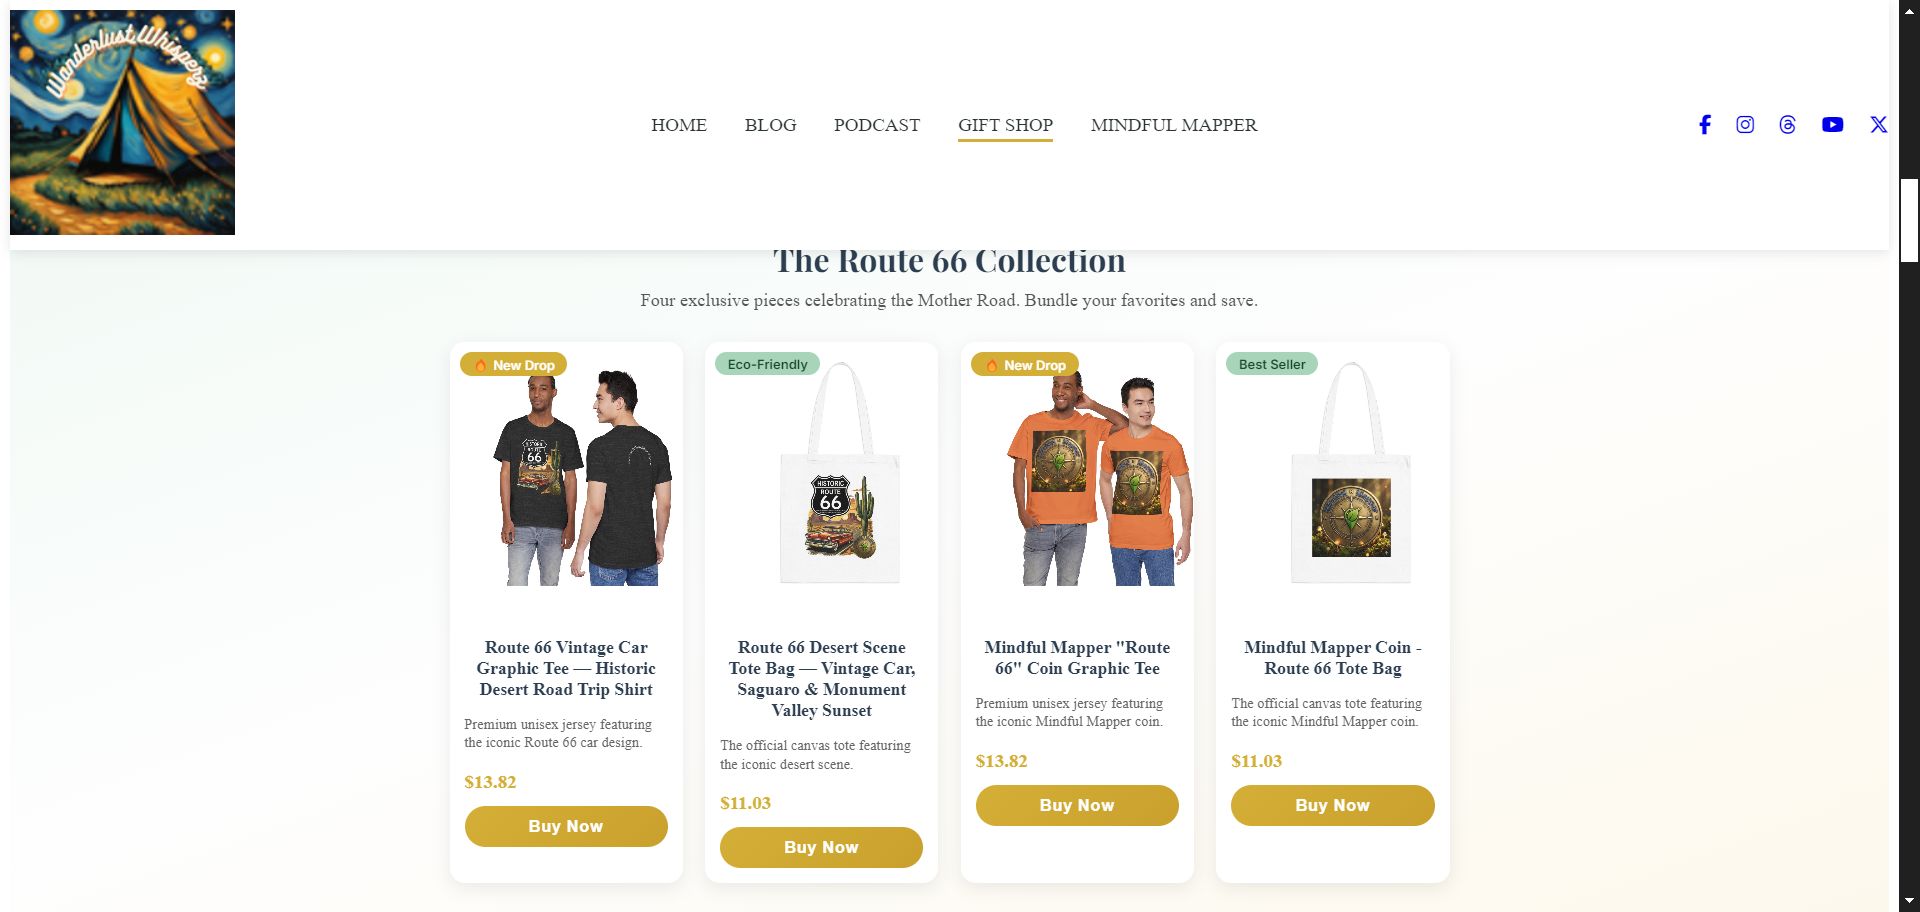Click the Eco-Friendly badge on the tote
This screenshot has height=912, width=1920.
[767, 364]
